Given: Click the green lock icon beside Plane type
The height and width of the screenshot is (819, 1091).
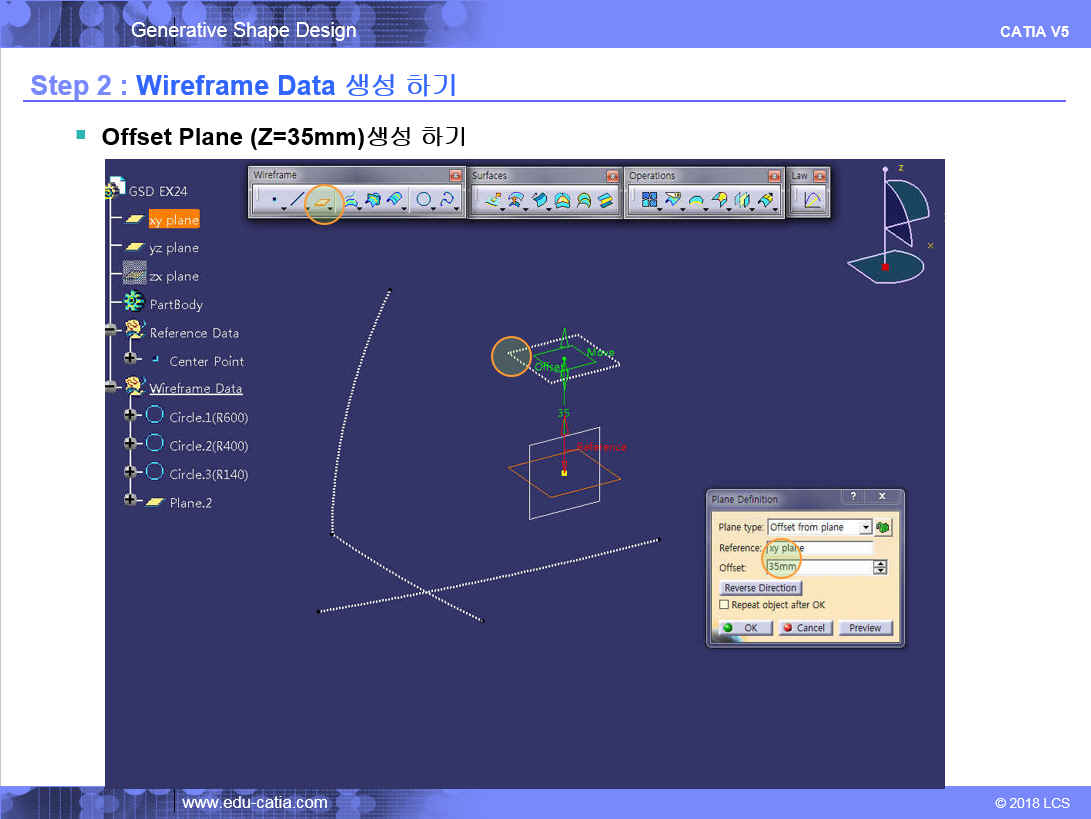Looking at the screenshot, I should pos(883,527).
